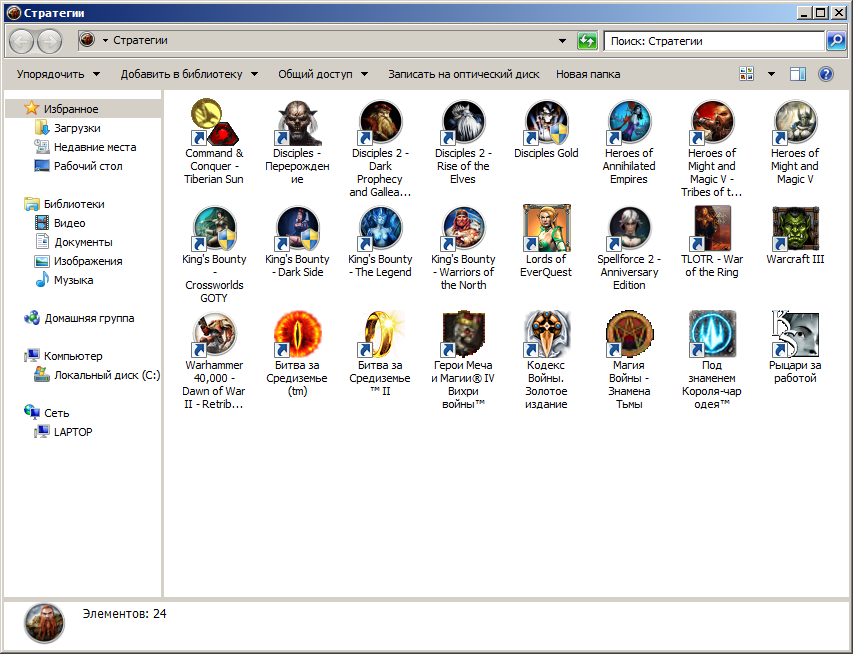Viewport: 853px width, 654px height.
Task: Open the Документы library
Action: click(x=83, y=242)
